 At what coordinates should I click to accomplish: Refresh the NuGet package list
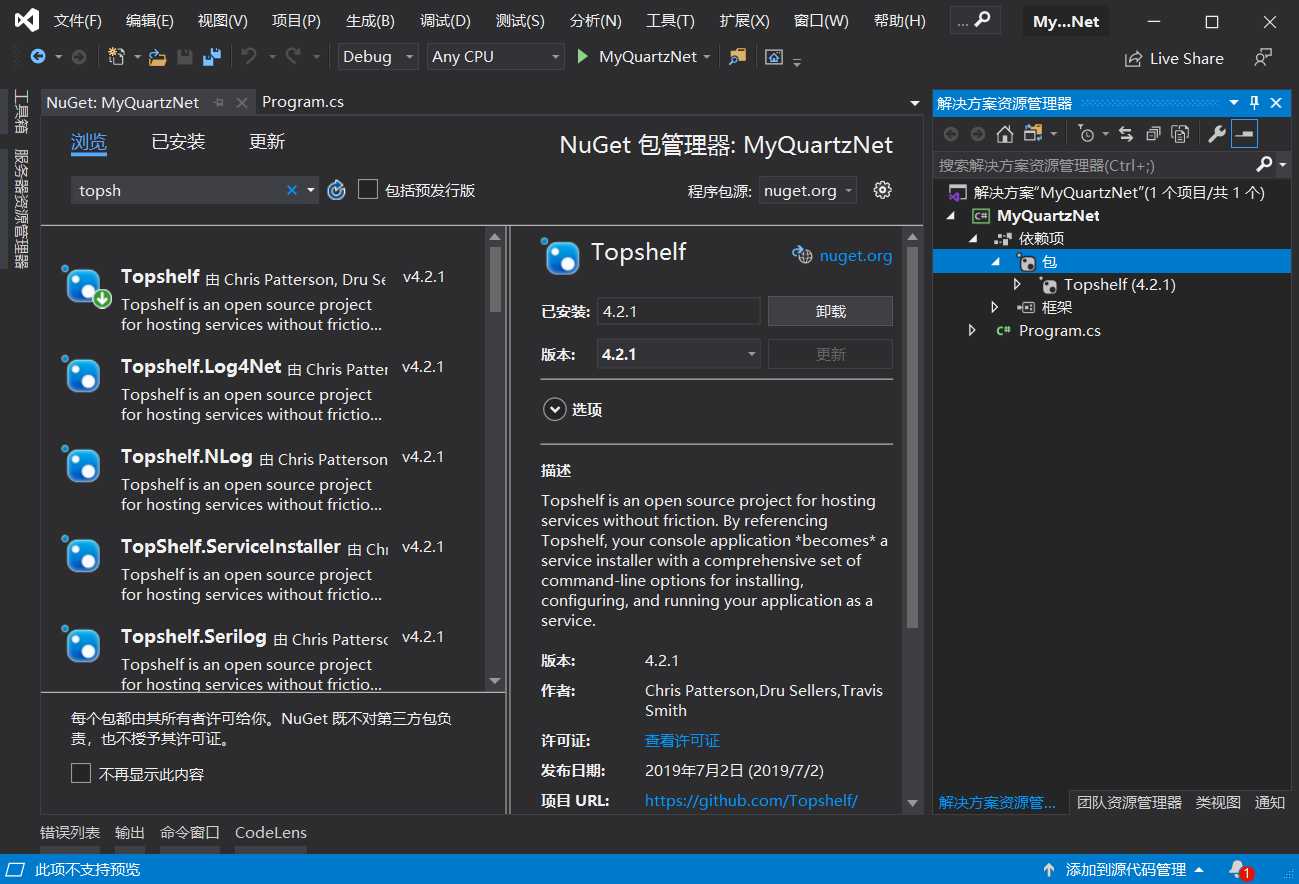(336, 190)
